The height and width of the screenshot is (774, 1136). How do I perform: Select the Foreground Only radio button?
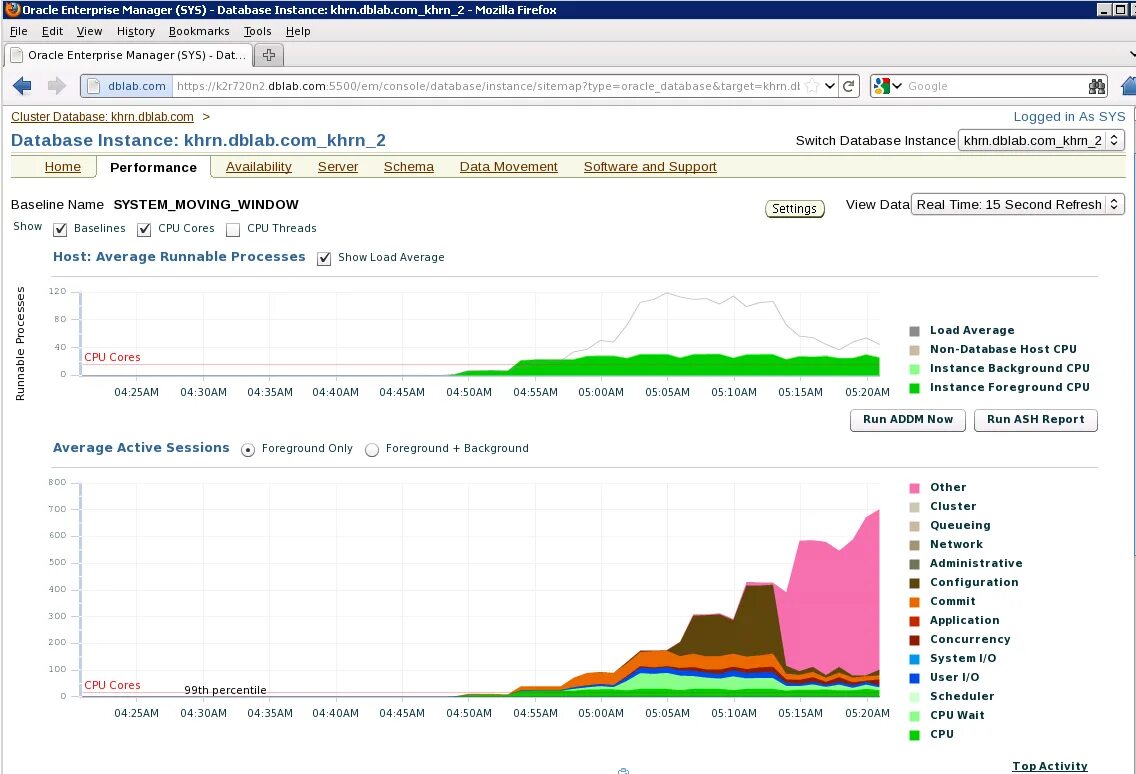(x=248, y=450)
